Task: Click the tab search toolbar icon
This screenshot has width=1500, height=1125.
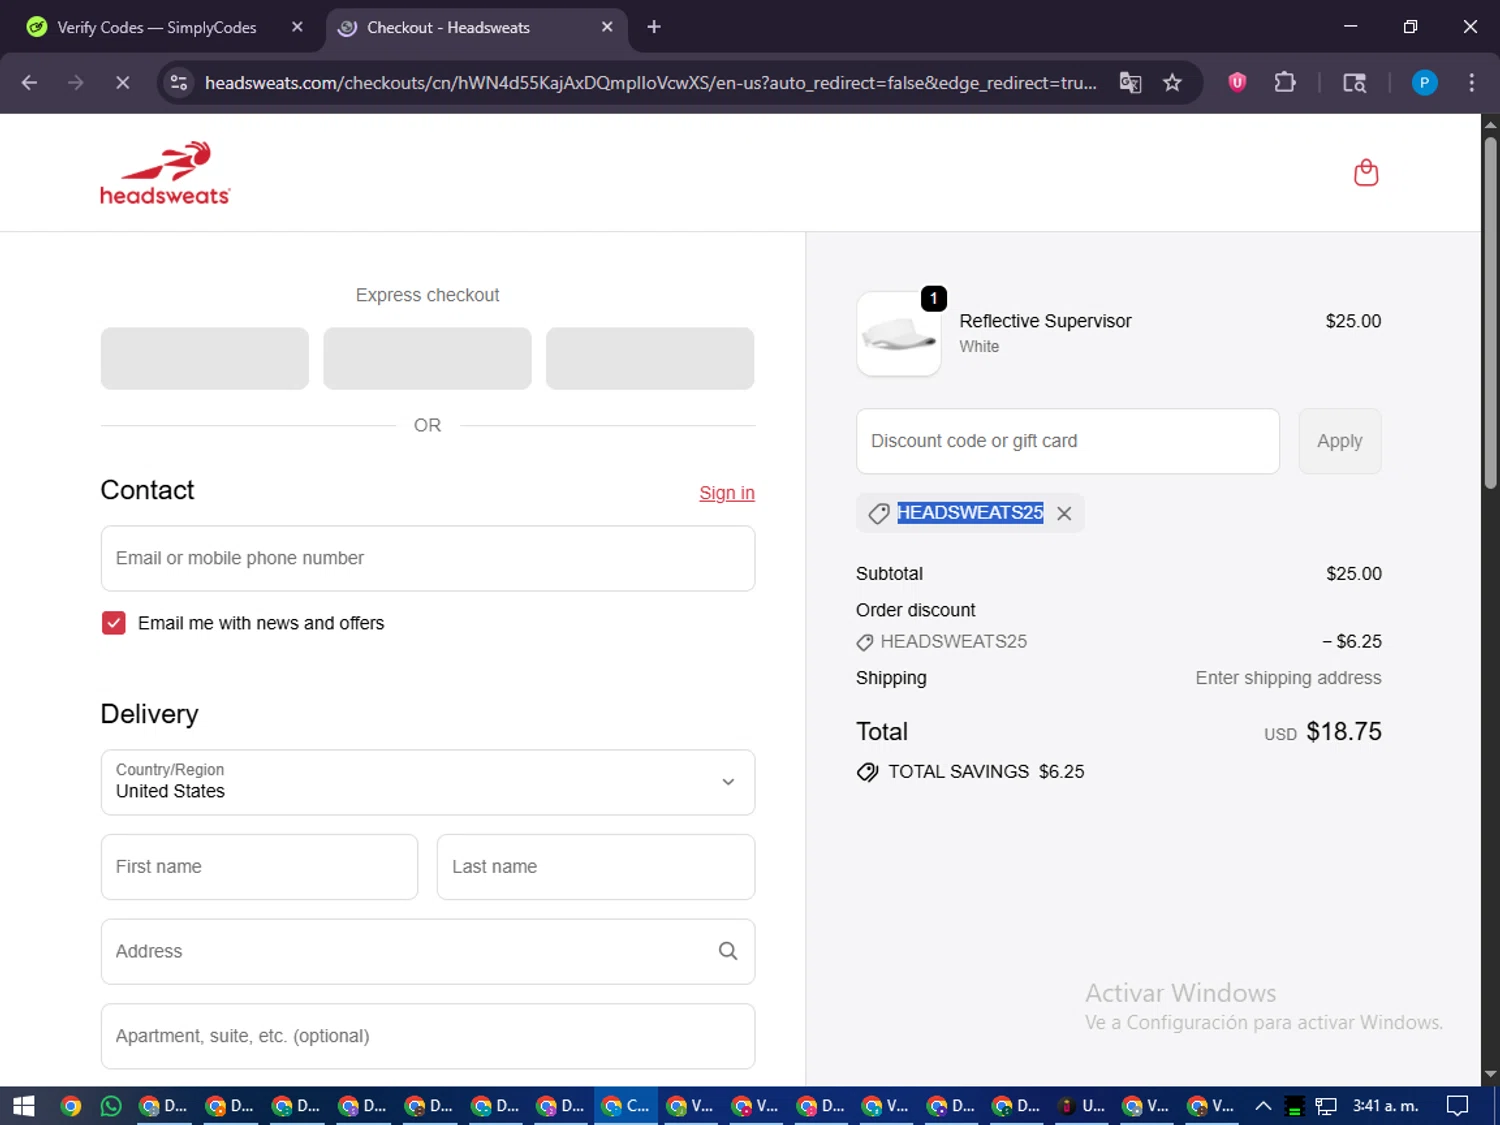Action: pyautogui.click(x=1354, y=83)
